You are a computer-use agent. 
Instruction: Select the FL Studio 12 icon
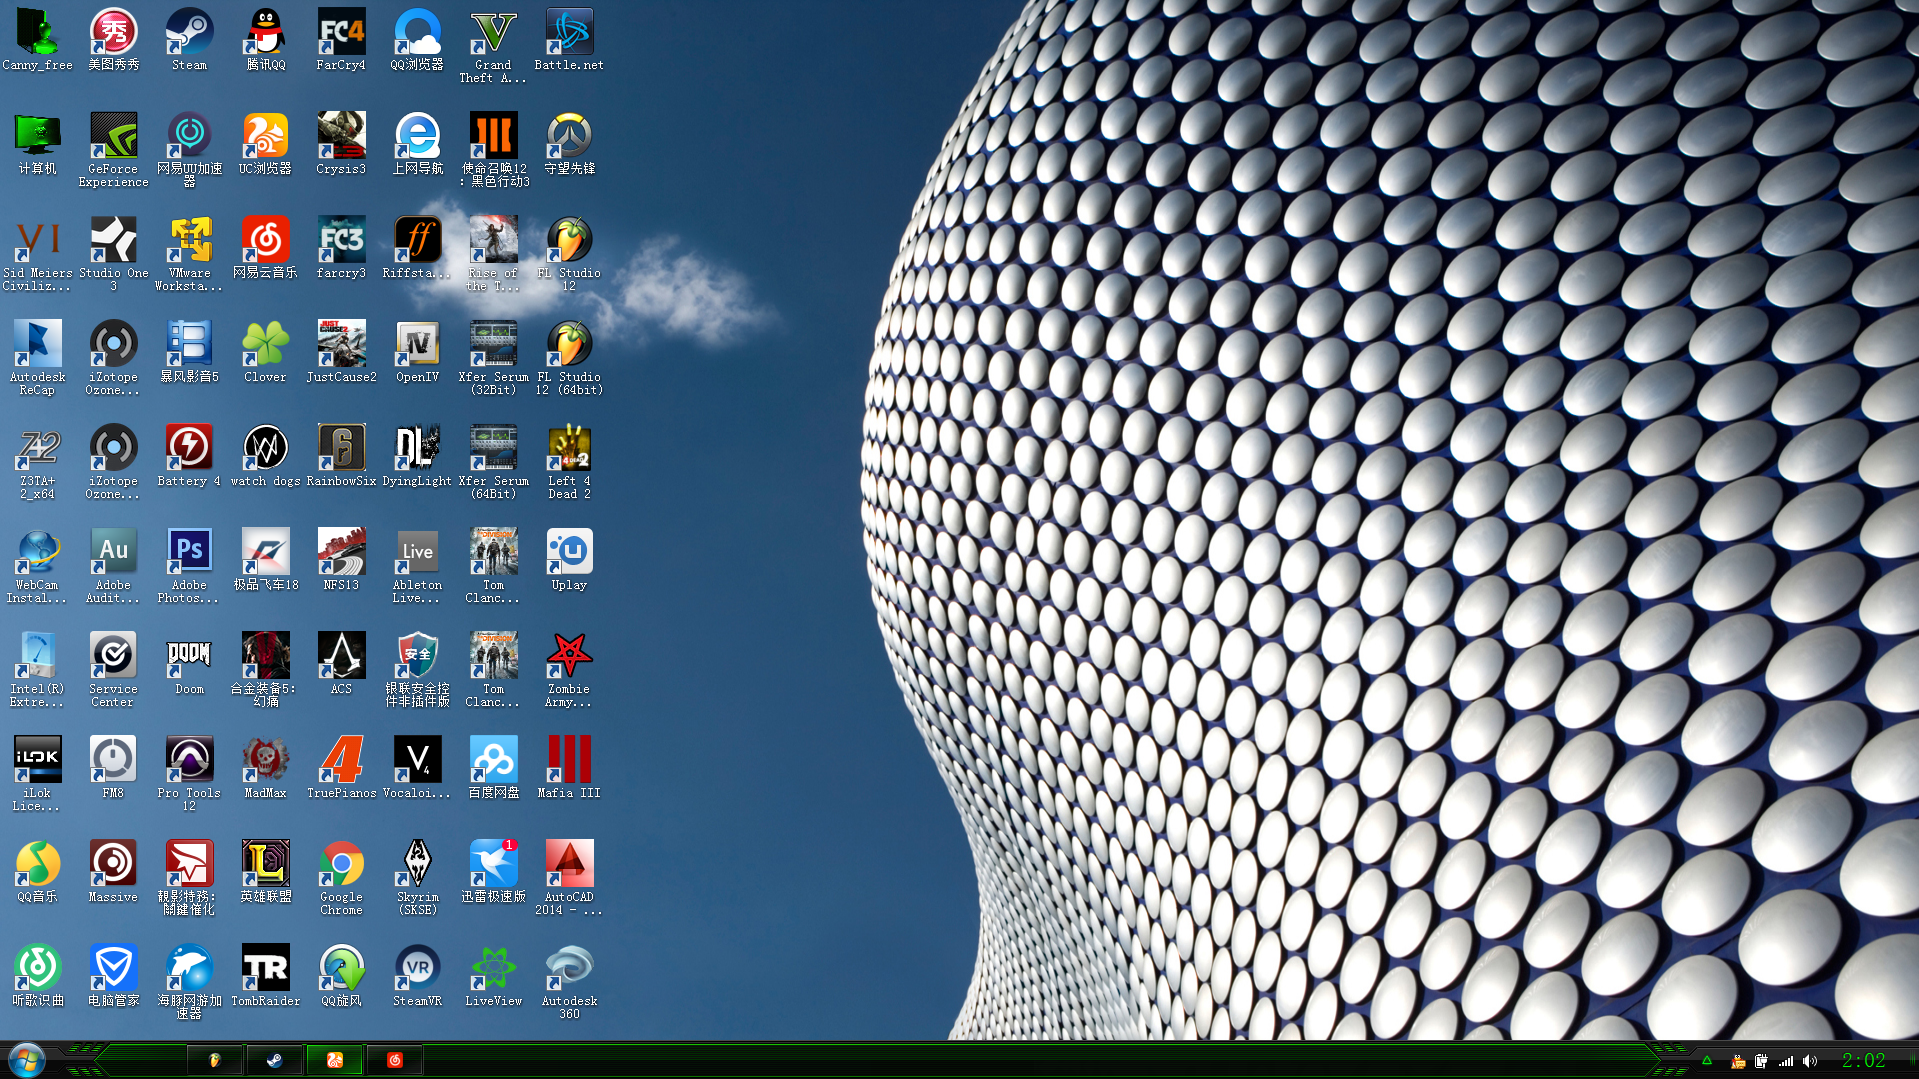pyautogui.click(x=569, y=254)
